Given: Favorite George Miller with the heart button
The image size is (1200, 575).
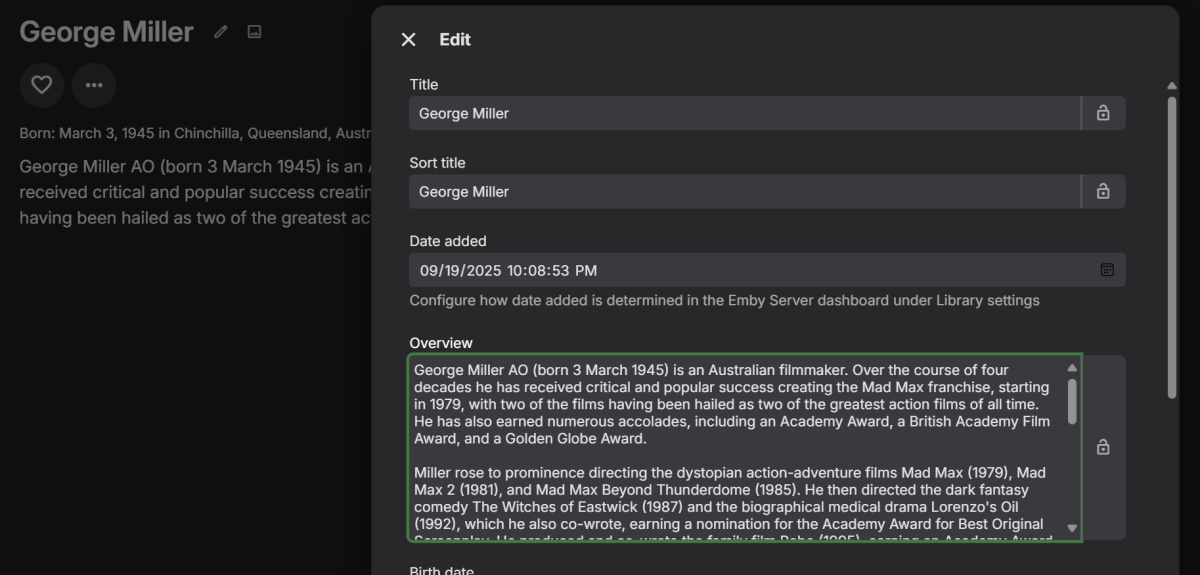Looking at the screenshot, I should [42, 85].
